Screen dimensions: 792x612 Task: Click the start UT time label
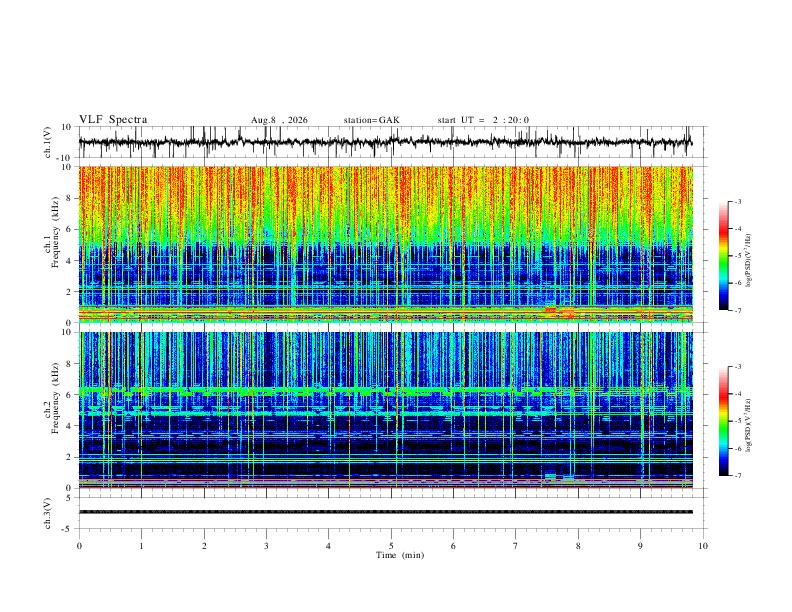[483, 120]
